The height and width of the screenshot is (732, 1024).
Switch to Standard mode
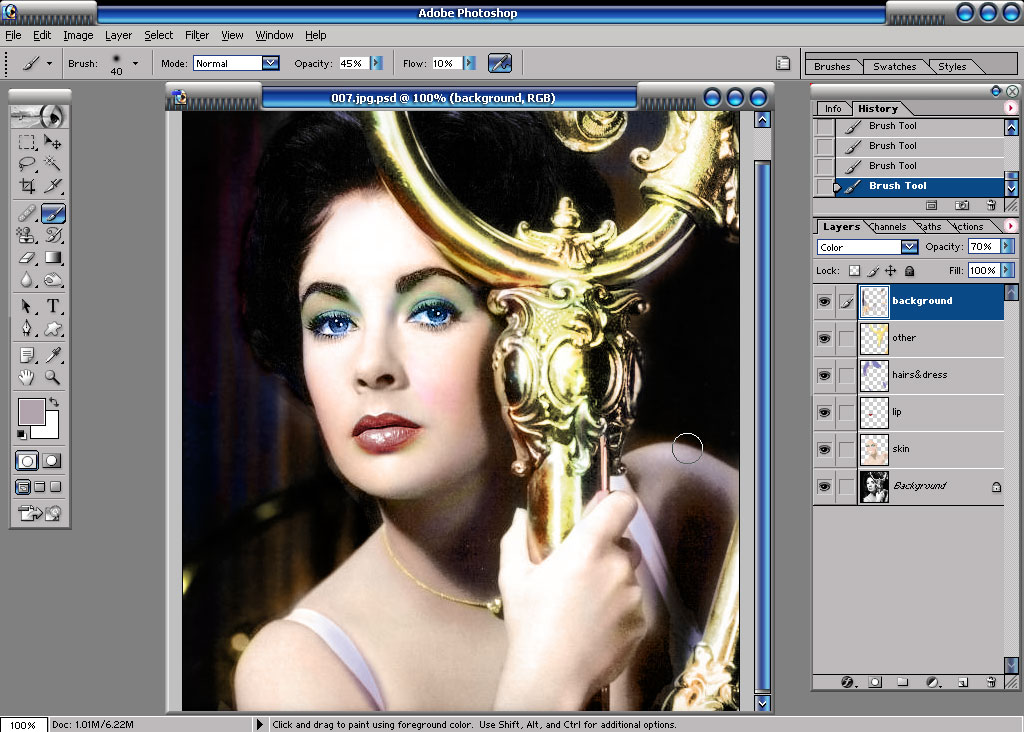pyautogui.click(x=27, y=461)
